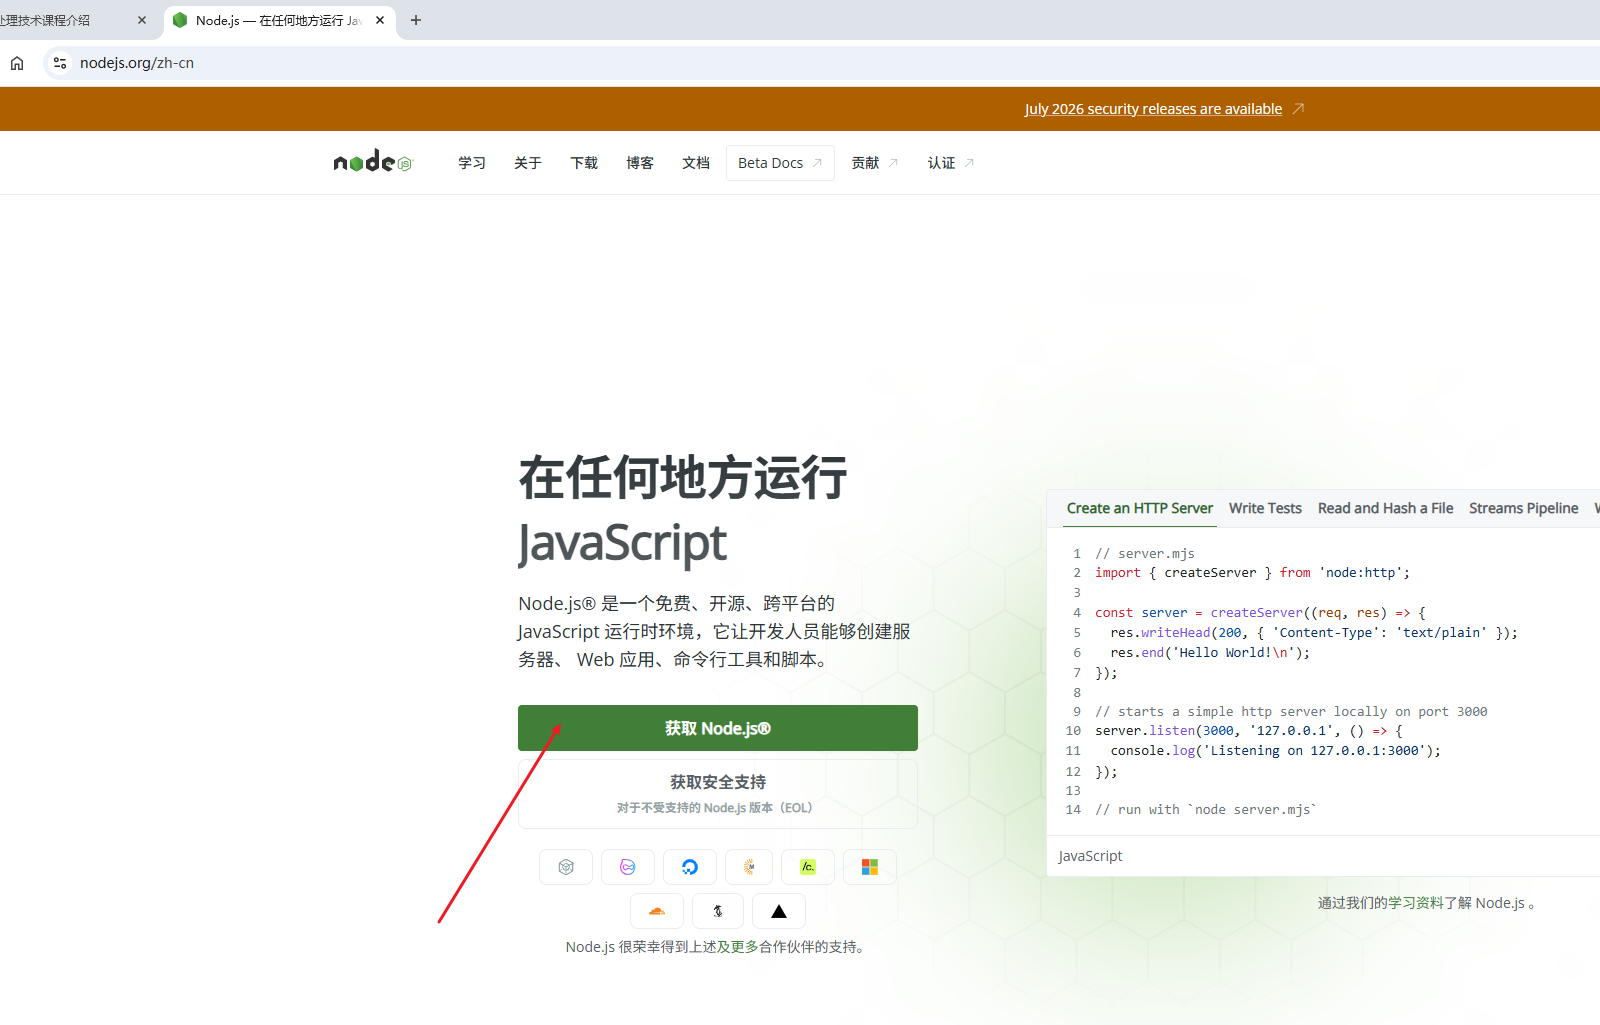Click the gray hexagon cube partner logo
The height and width of the screenshot is (1025, 1600).
(566, 867)
